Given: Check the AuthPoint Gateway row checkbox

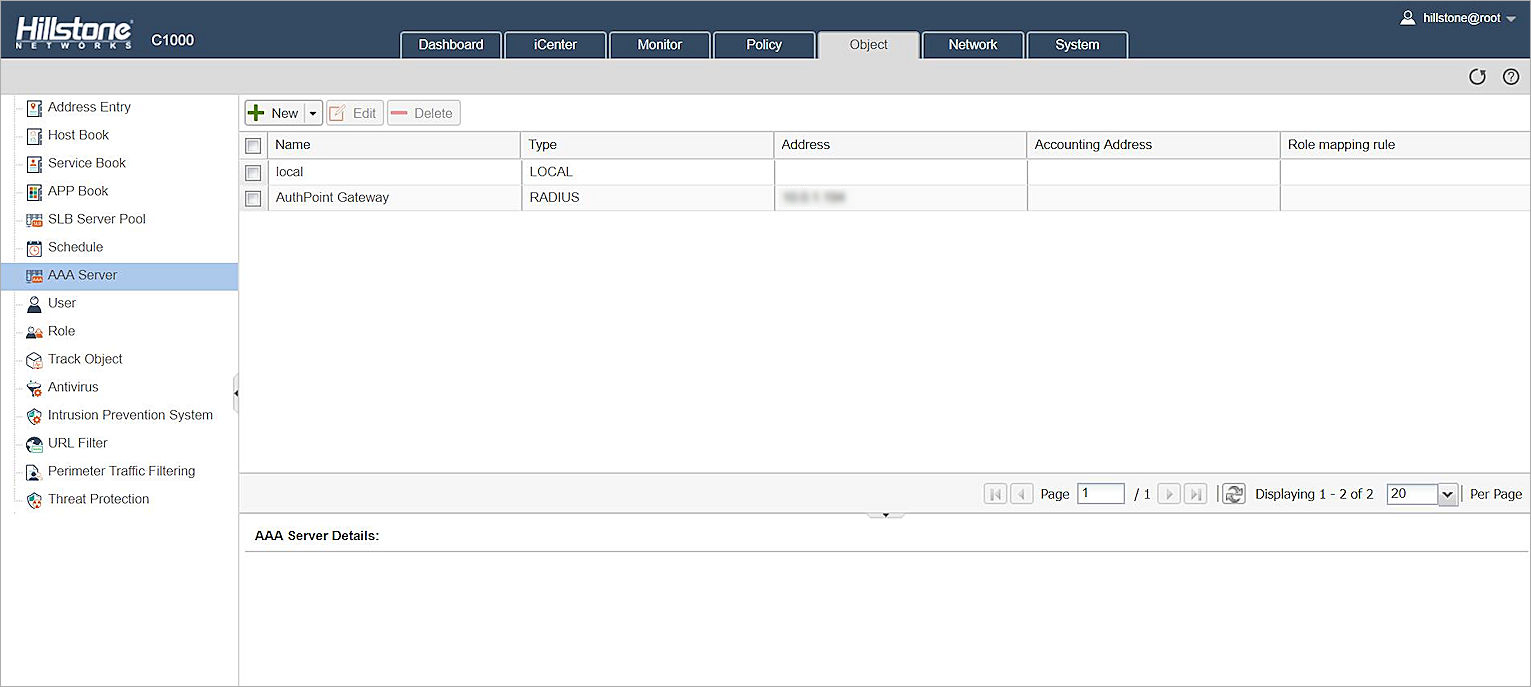Looking at the screenshot, I should (x=253, y=197).
